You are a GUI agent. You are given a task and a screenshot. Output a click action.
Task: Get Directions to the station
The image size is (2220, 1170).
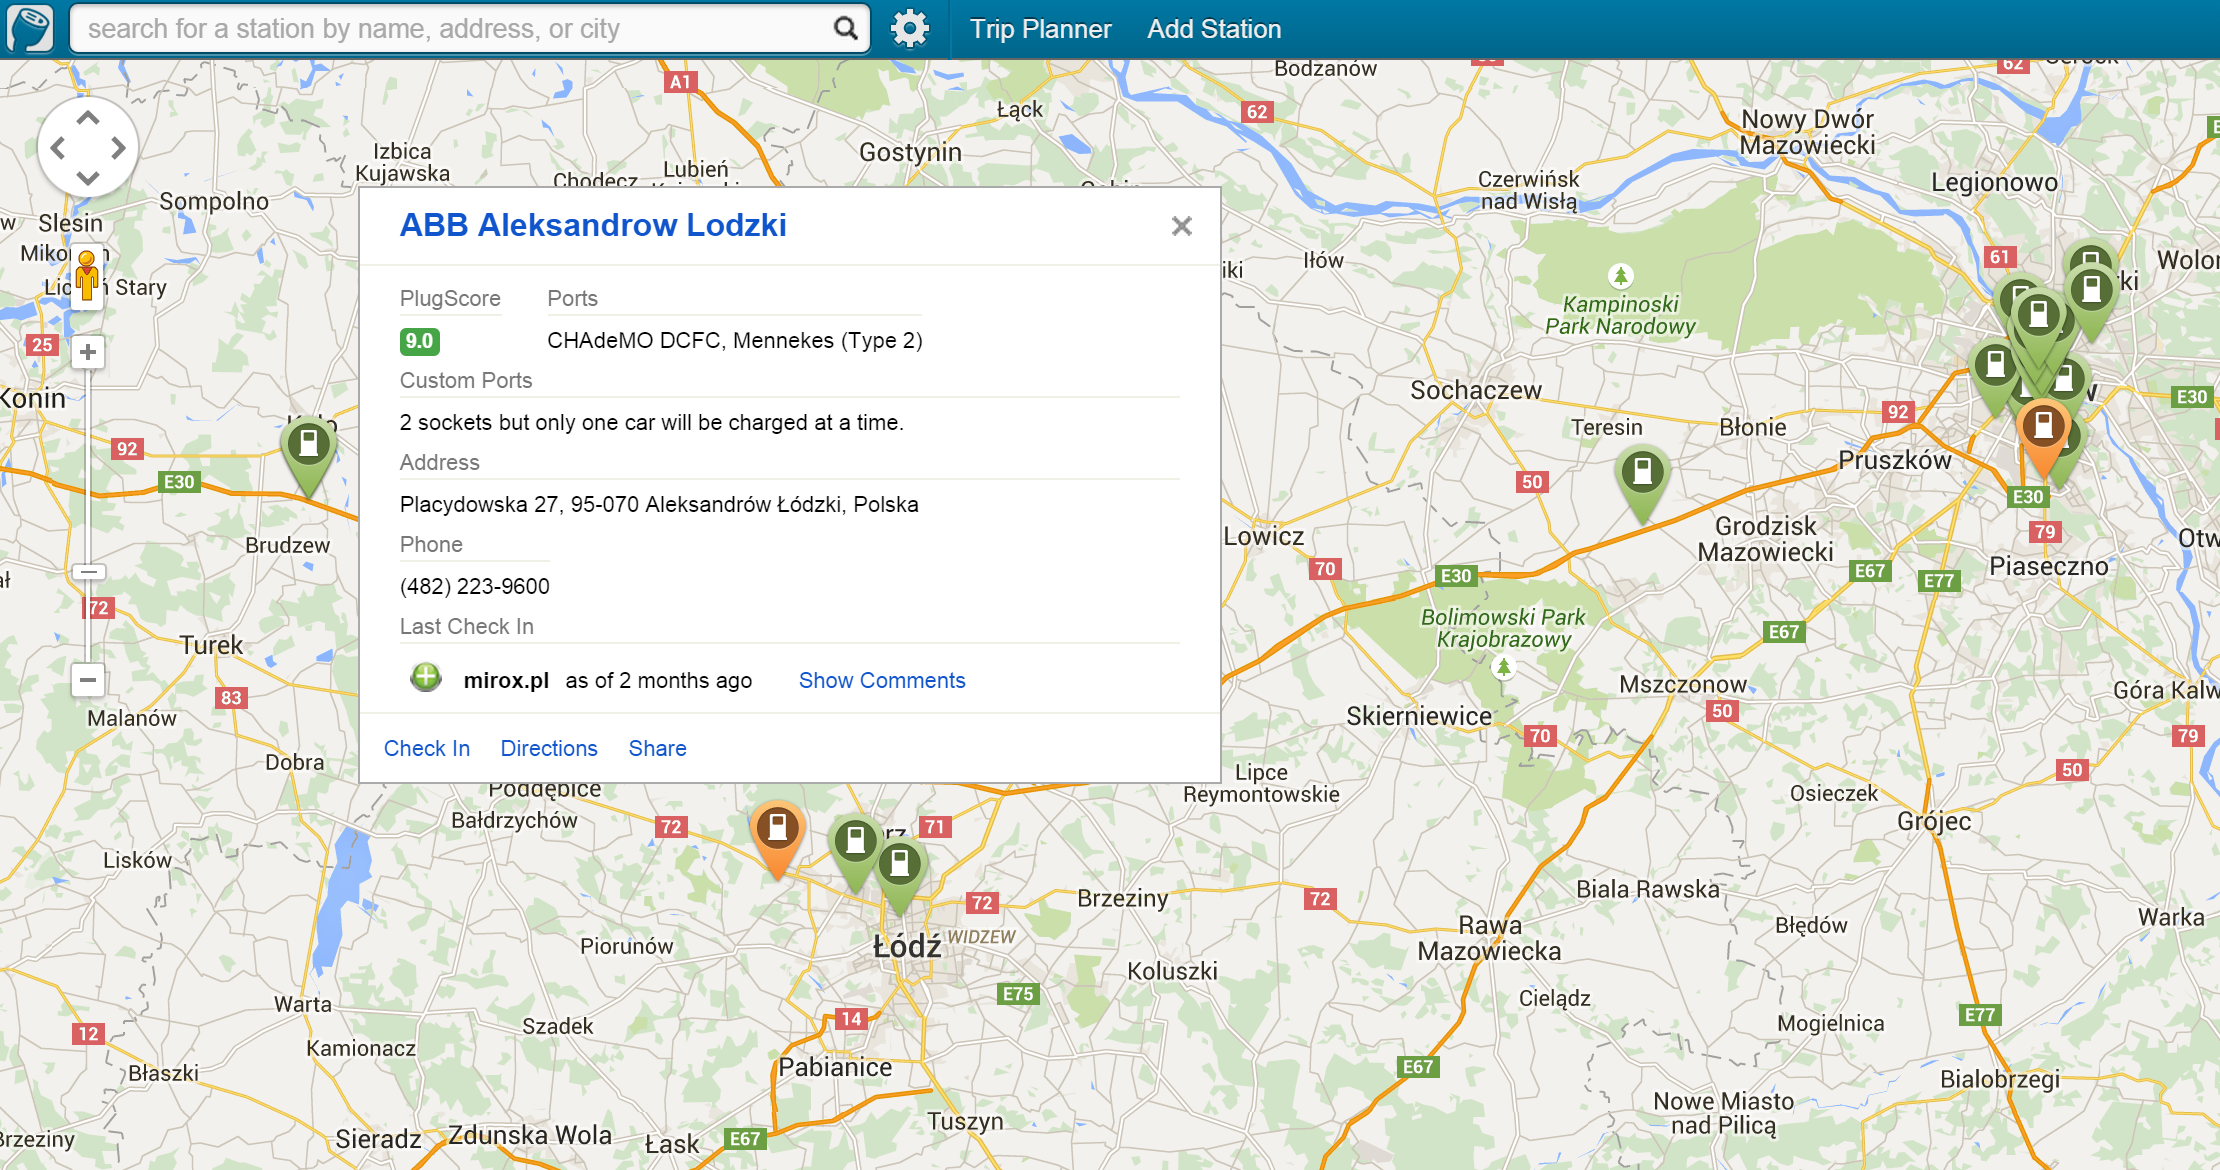(x=549, y=748)
